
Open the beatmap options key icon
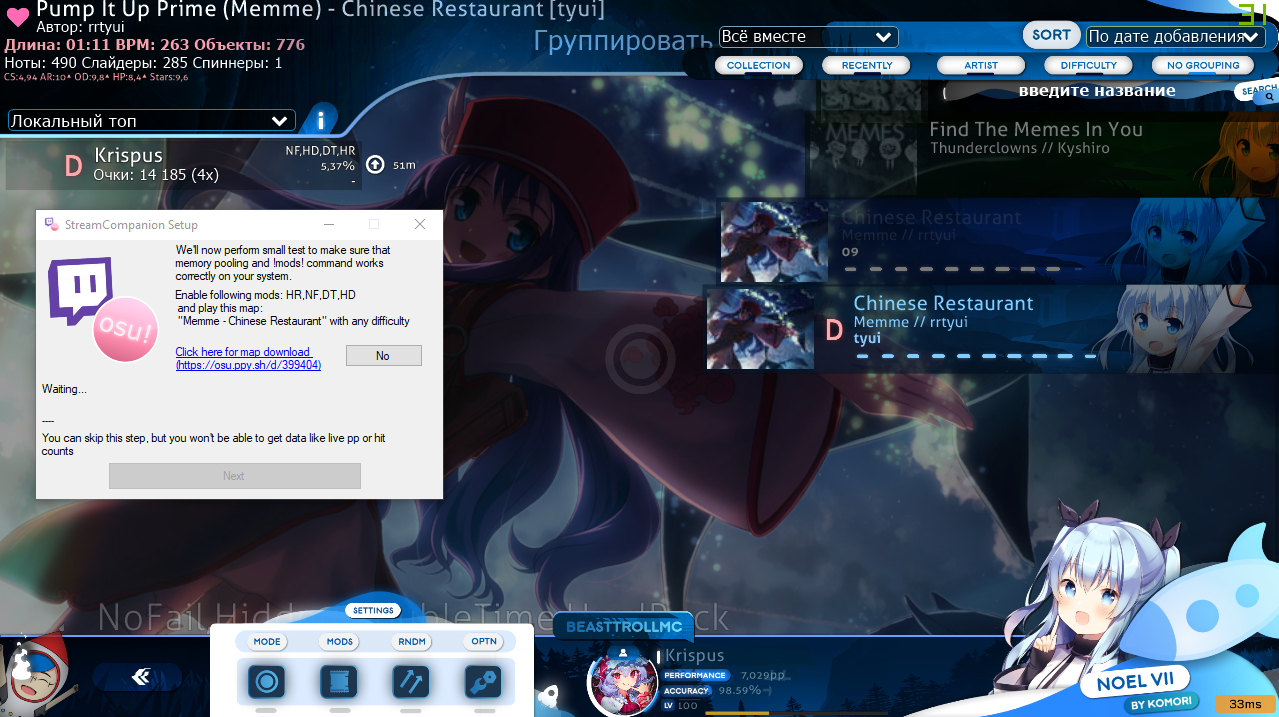pyautogui.click(x=483, y=682)
